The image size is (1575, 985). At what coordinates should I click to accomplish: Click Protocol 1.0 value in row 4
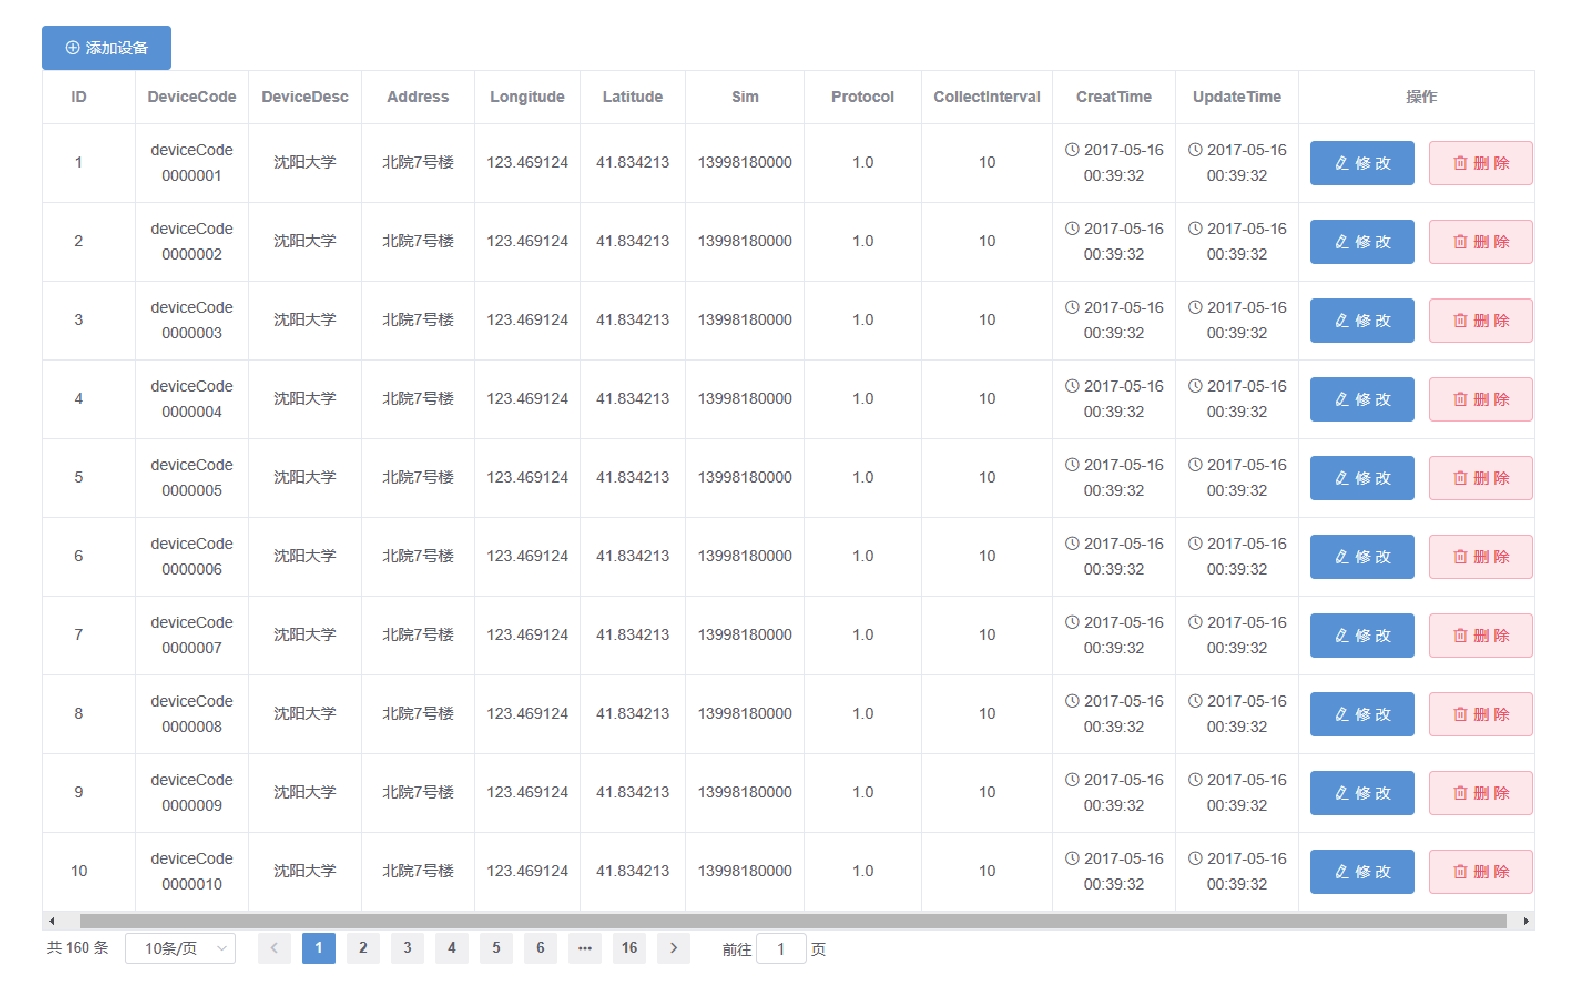[x=863, y=399]
